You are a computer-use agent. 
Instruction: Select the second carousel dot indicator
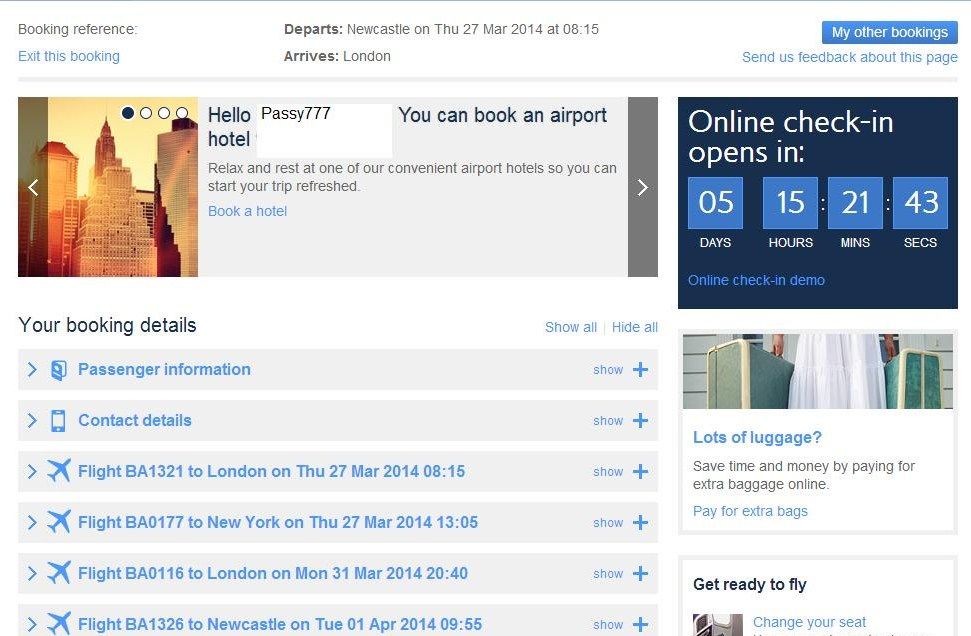[146, 113]
